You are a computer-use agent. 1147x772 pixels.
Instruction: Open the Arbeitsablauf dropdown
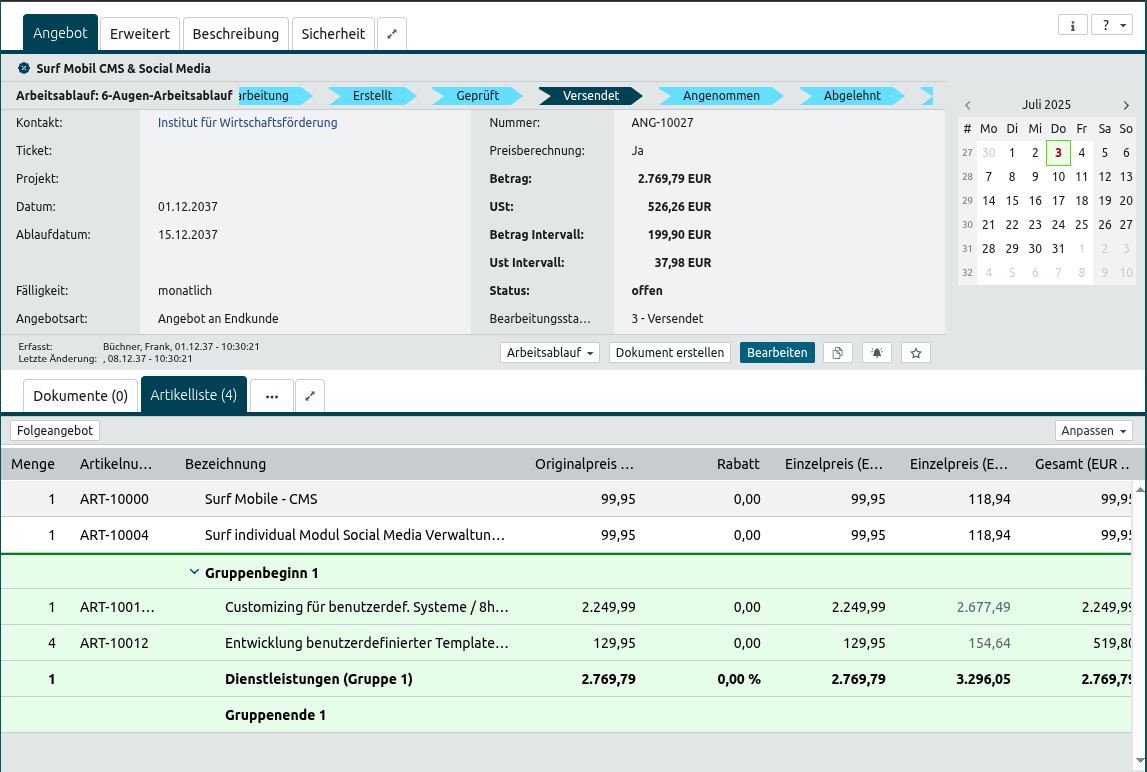coord(550,353)
